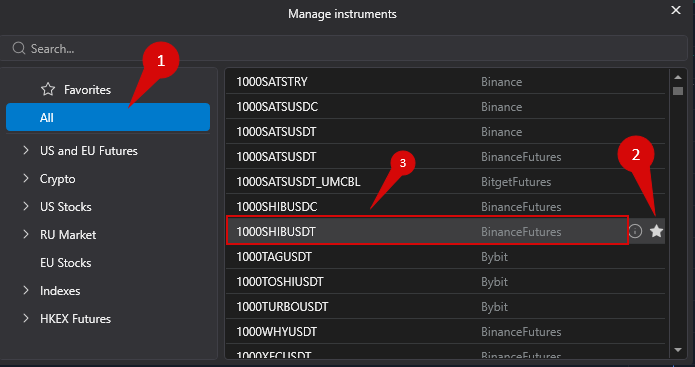Screen dimensions: 695x367
Task: Select 1000SATSUSDT on Binance
Action: (445, 132)
